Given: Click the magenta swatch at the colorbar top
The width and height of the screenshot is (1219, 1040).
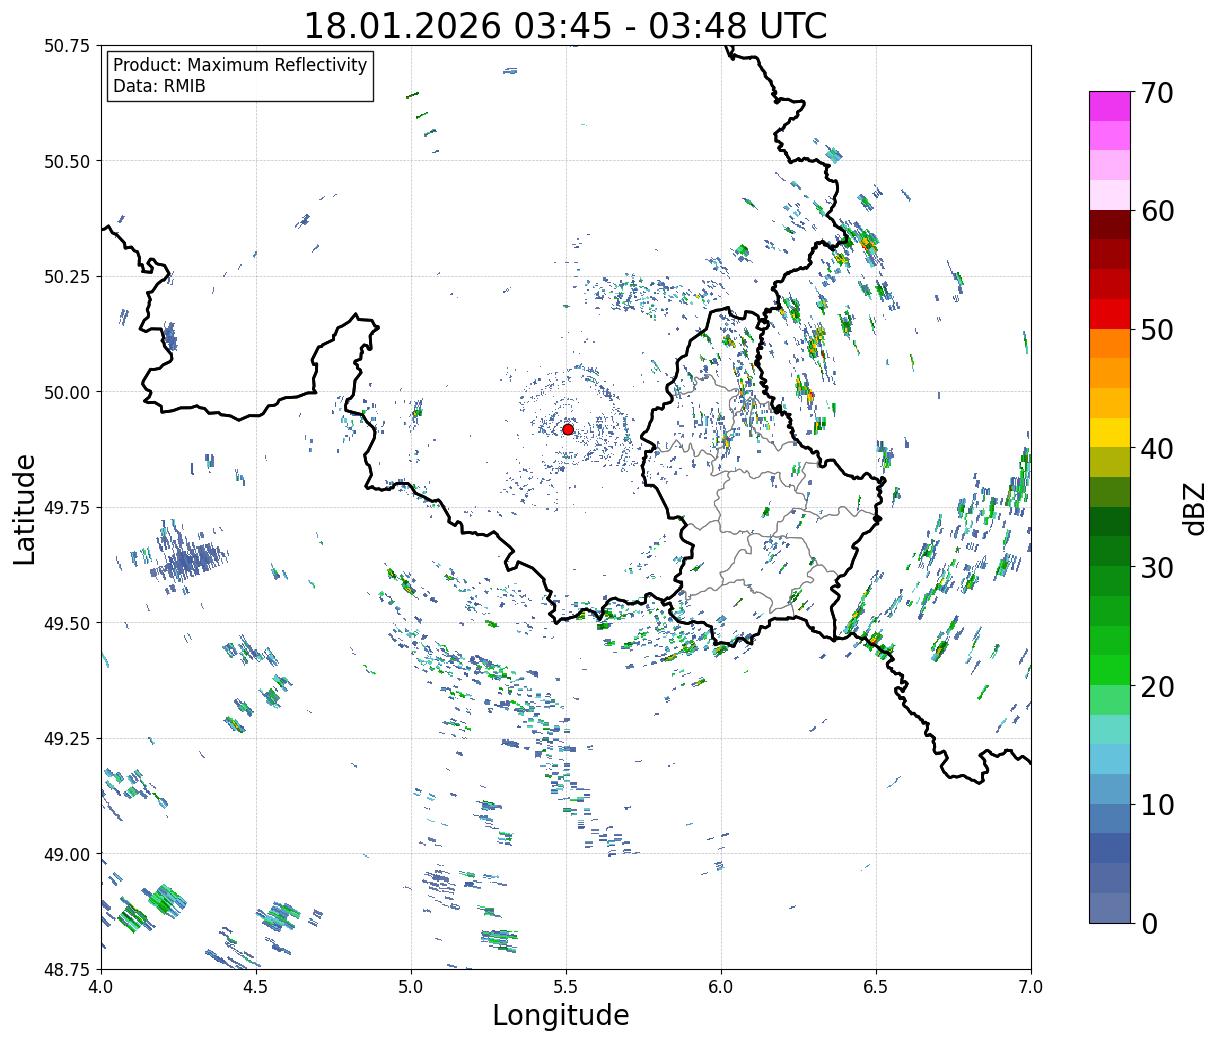Looking at the screenshot, I should tap(1110, 106).
